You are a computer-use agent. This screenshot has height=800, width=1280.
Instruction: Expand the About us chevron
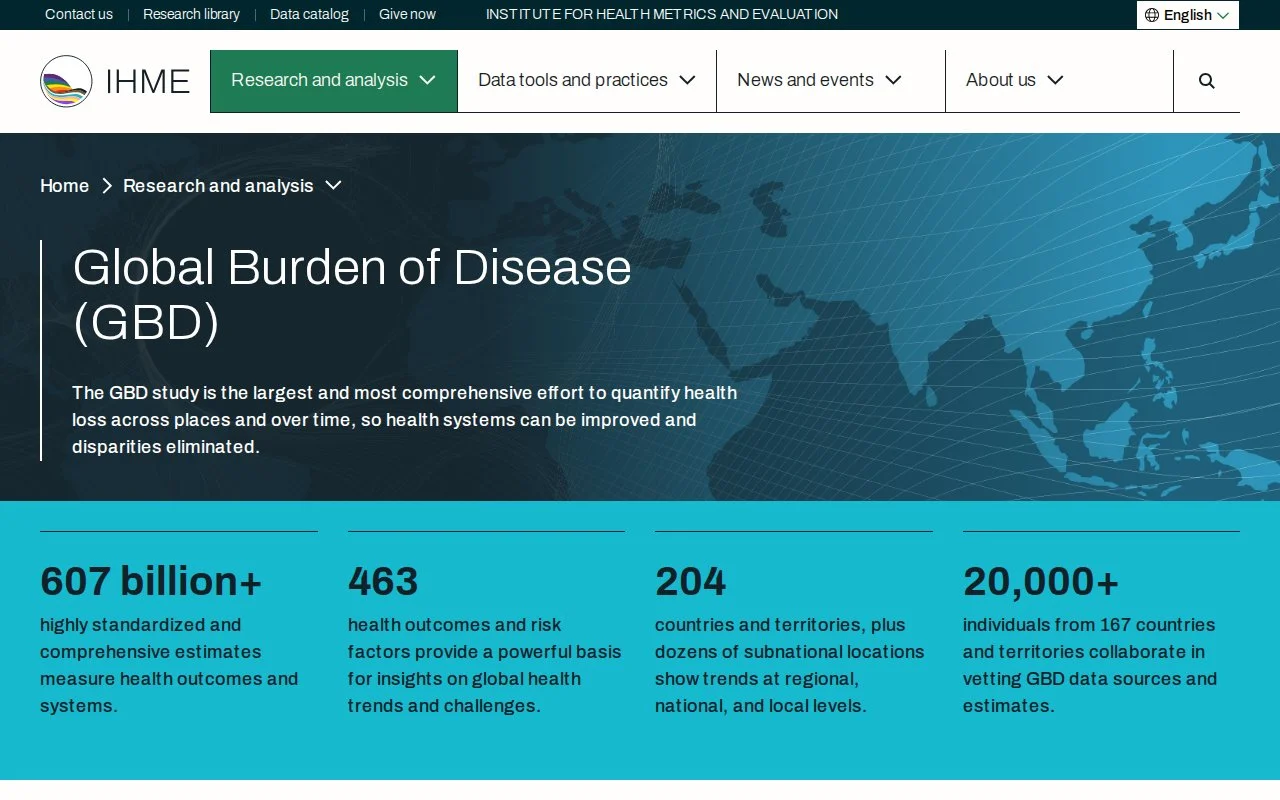[1055, 80]
